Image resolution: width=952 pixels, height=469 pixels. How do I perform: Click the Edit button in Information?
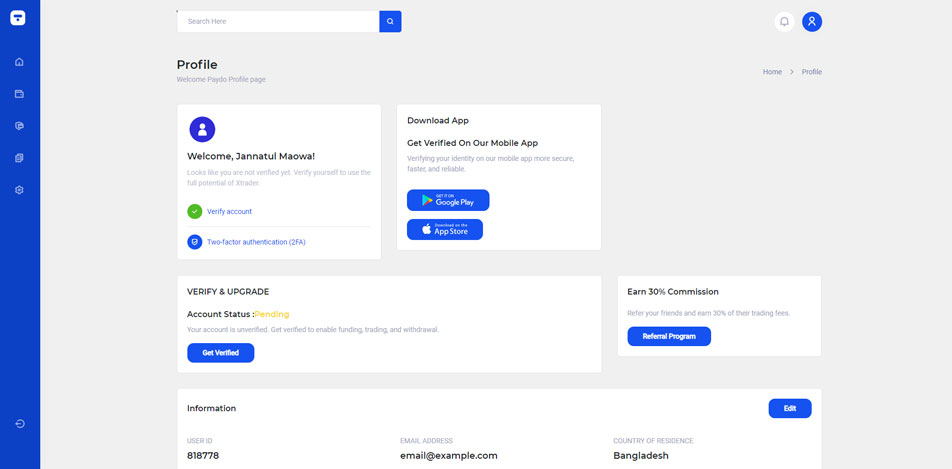[790, 408]
